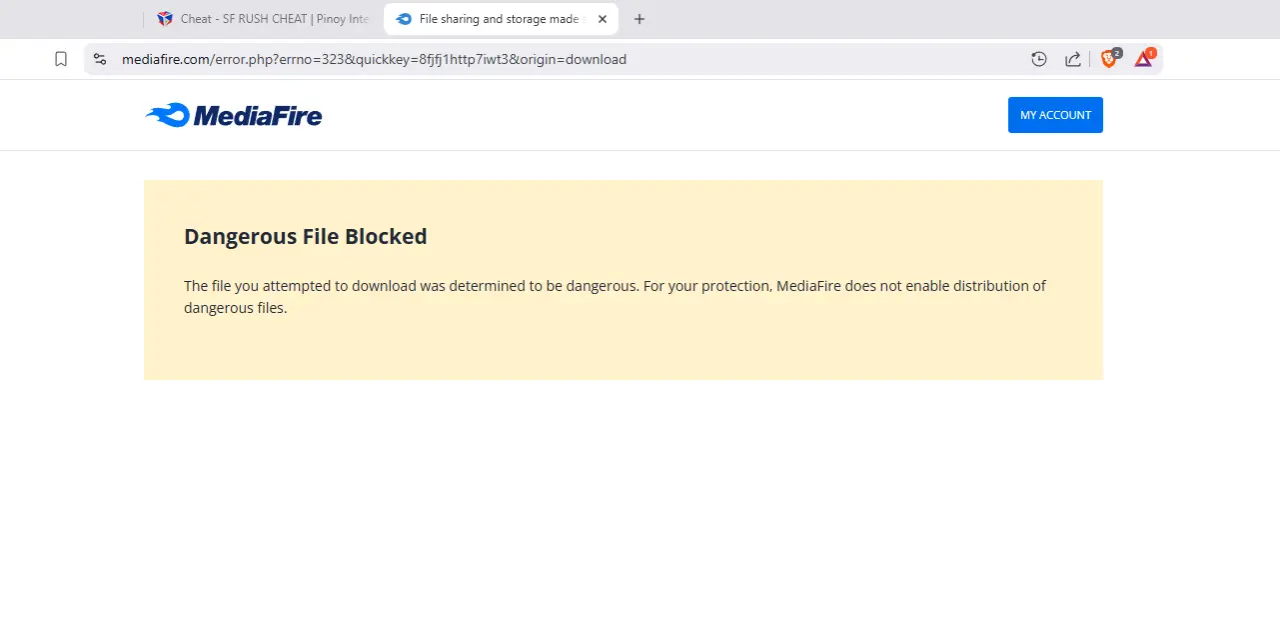
Task: Select the File sharing and storage tab
Action: 501,19
